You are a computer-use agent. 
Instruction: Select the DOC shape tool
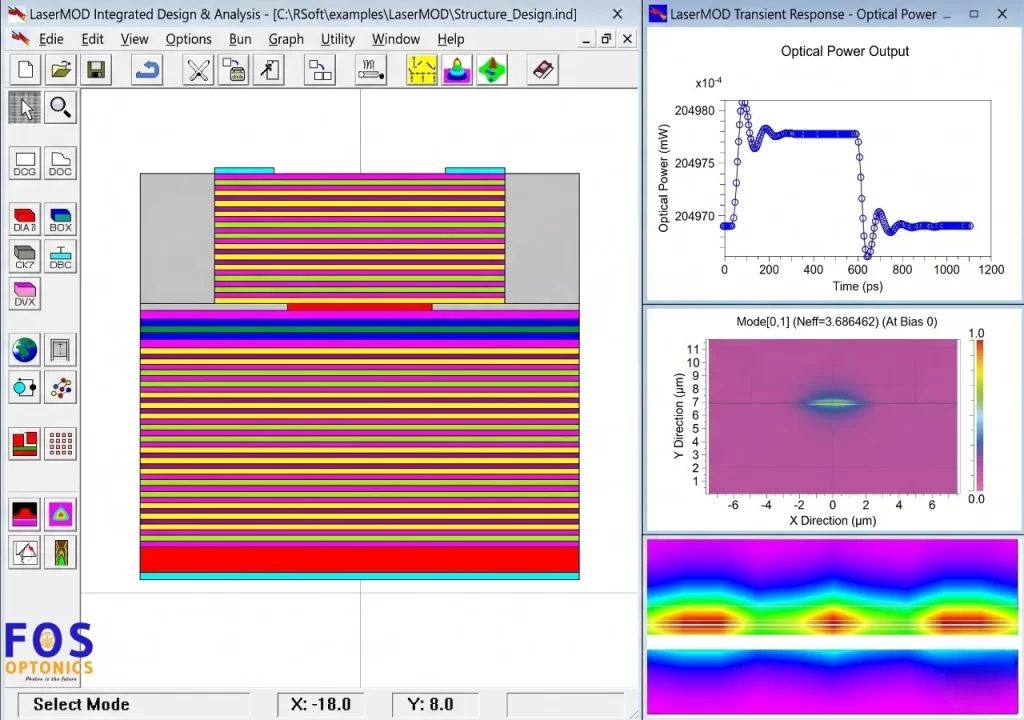(60, 163)
